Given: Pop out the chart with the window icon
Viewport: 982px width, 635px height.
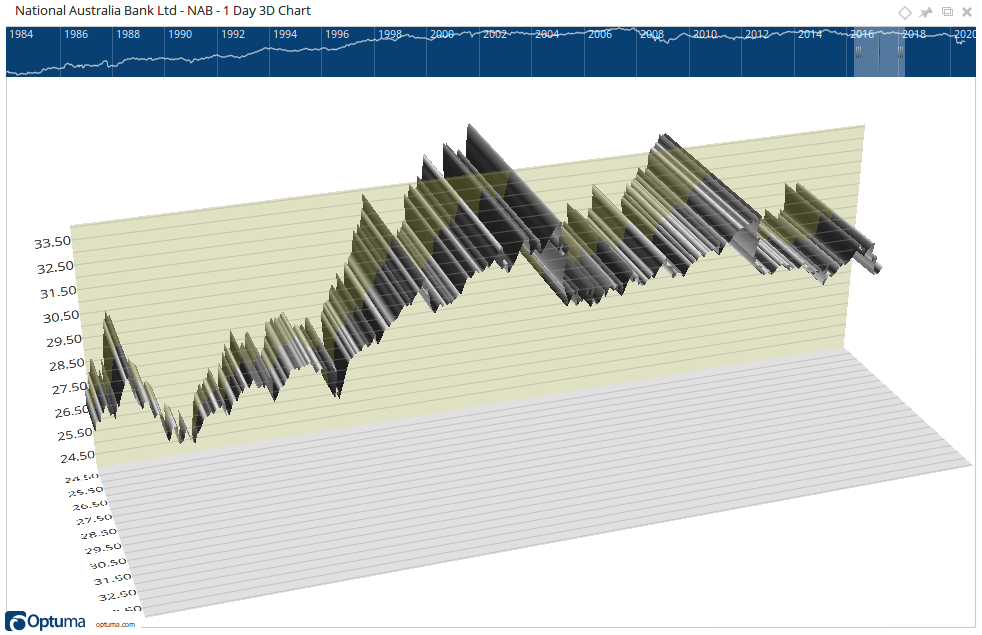Looking at the screenshot, I should pyautogui.click(x=947, y=12).
